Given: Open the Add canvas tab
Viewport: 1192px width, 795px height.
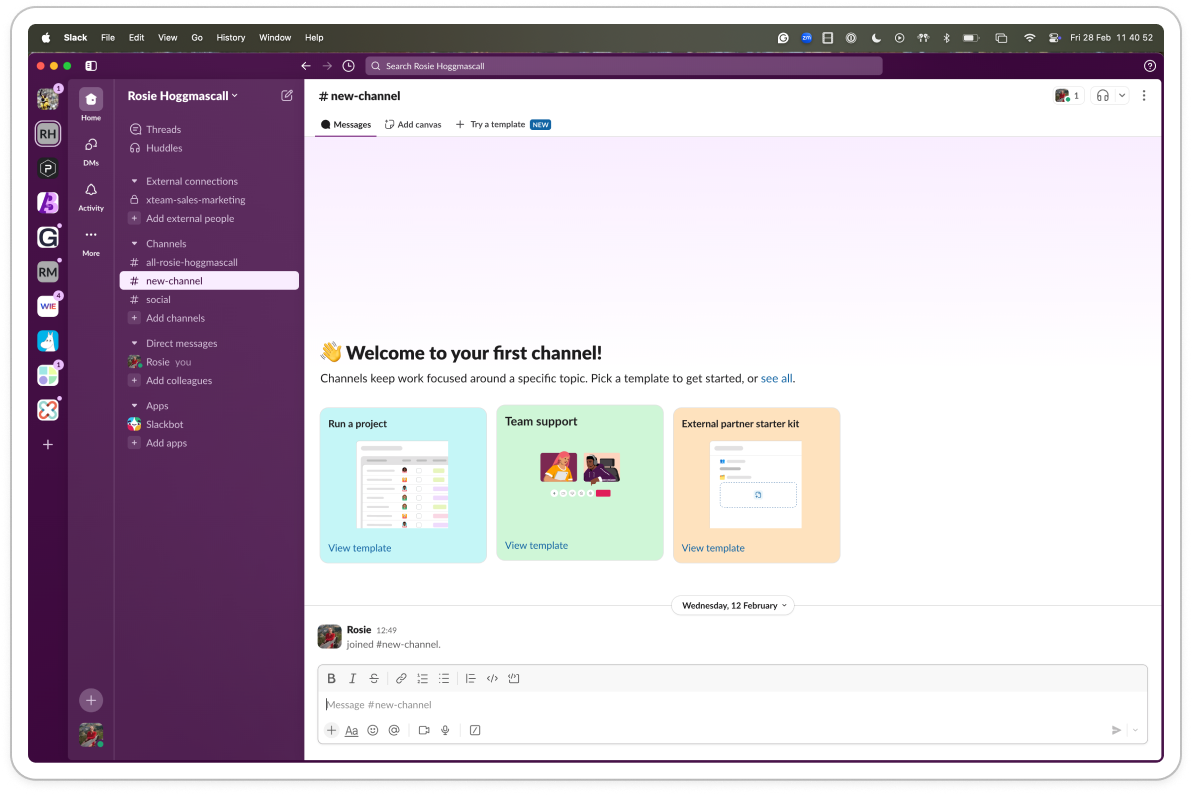Looking at the screenshot, I should (x=413, y=125).
